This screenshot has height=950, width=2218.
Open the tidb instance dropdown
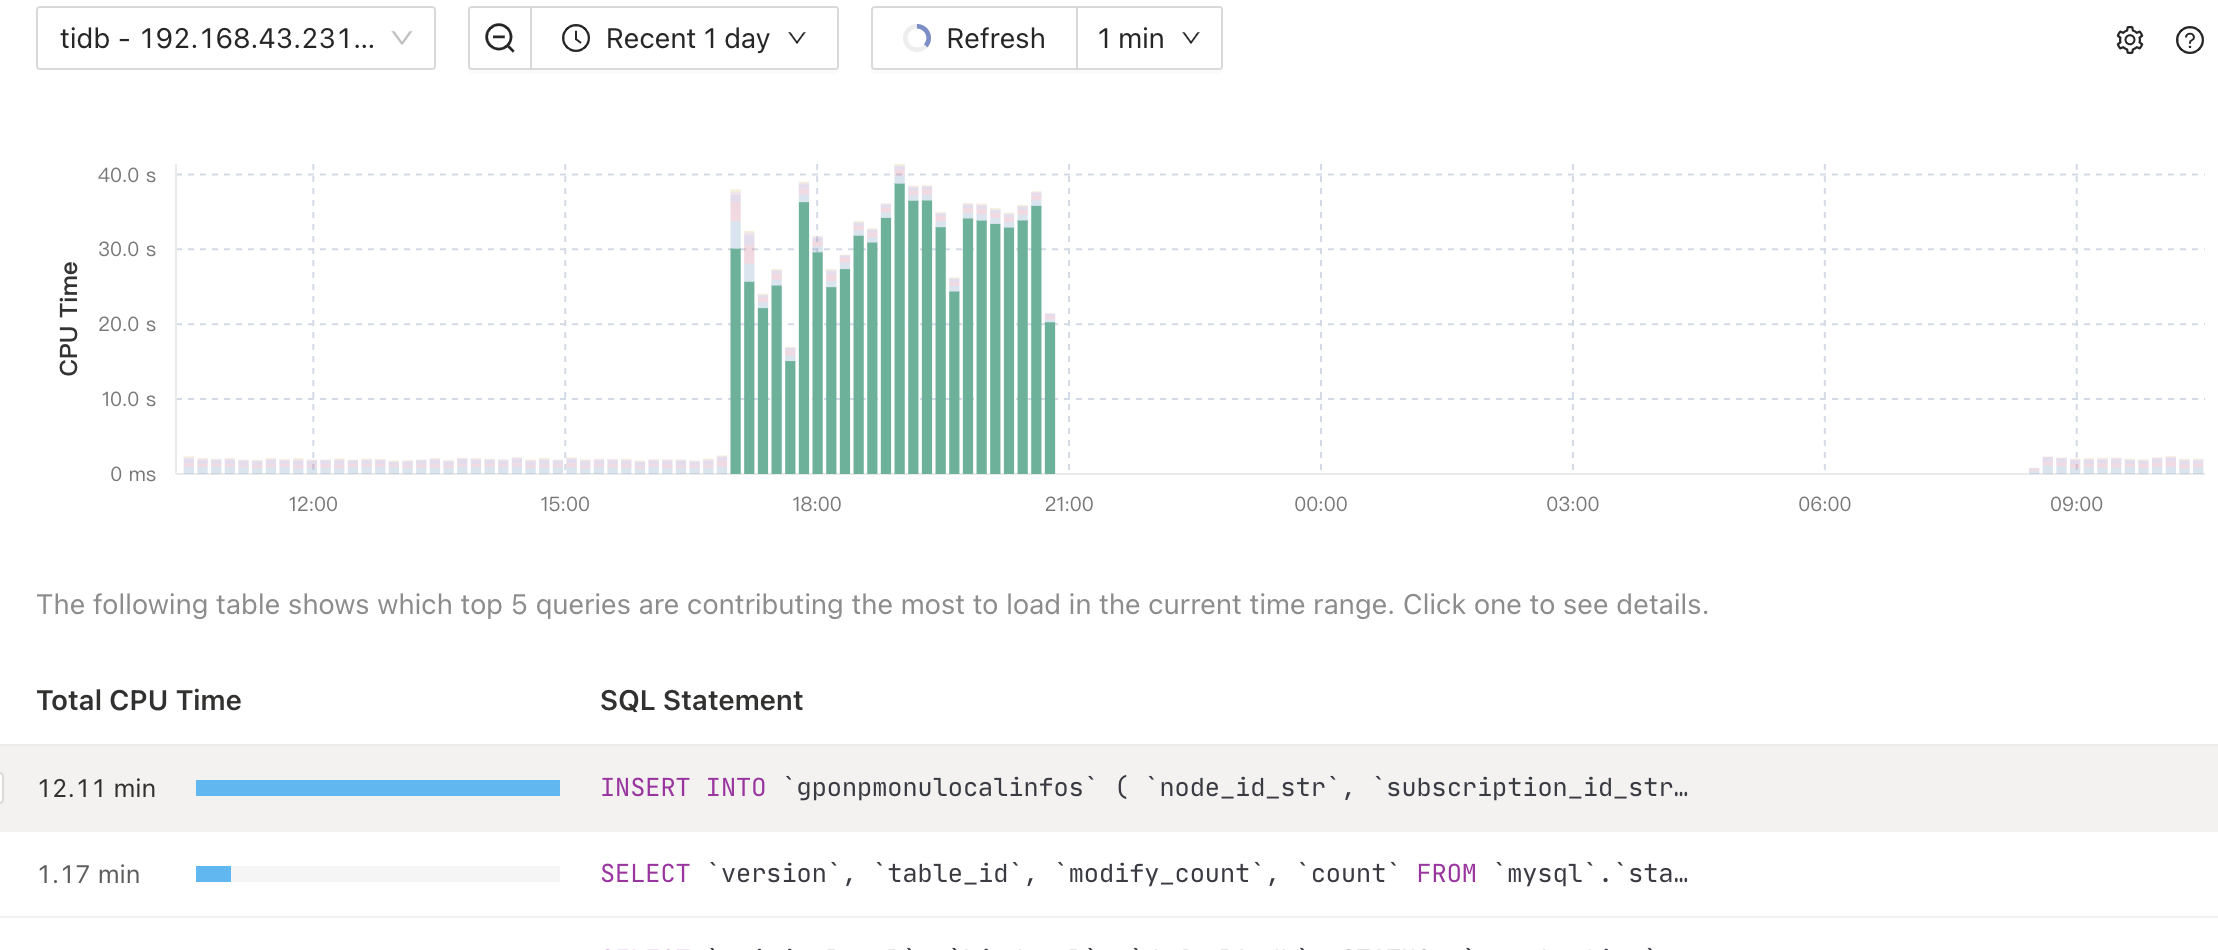coord(236,38)
